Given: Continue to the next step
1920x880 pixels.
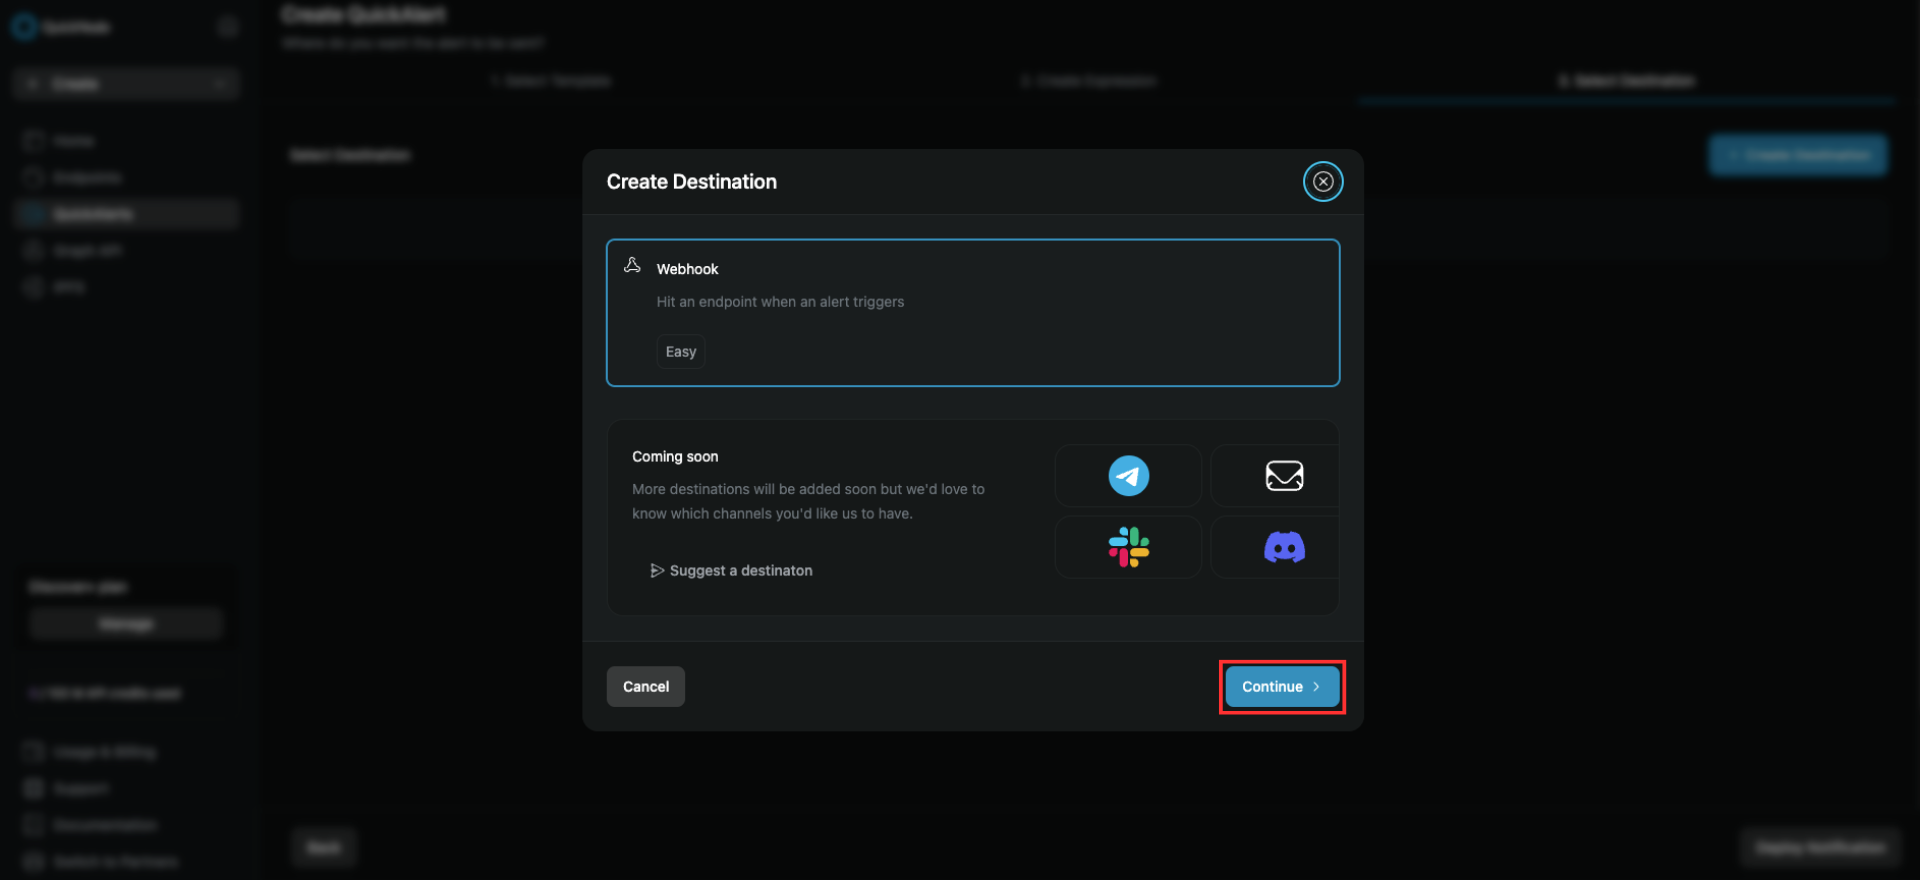Looking at the screenshot, I should click(1282, 686).
